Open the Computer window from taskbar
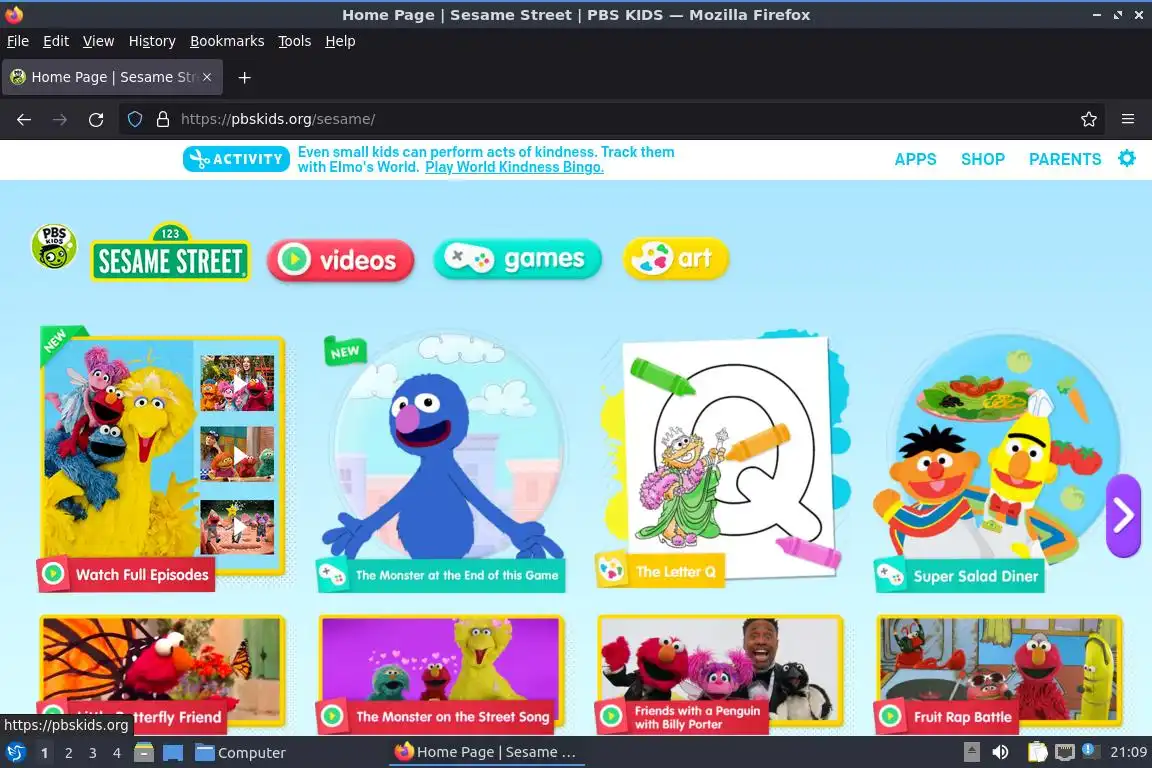This screenshot has height=768, width=1152. (241, 753)
